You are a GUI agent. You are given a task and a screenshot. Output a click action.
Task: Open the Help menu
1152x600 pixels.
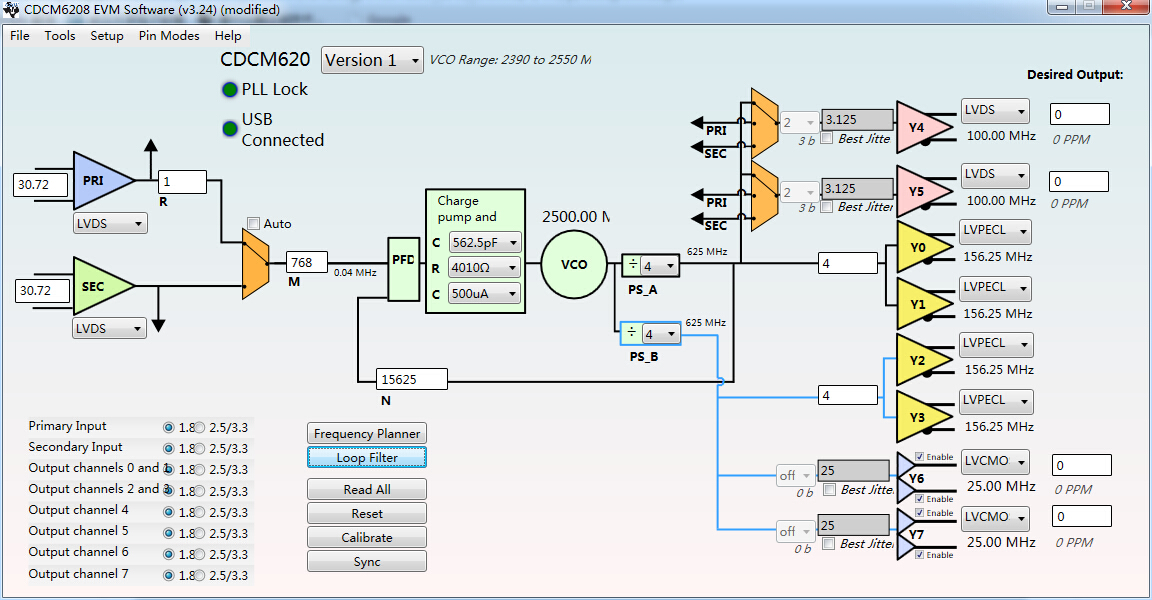(x=228, y=35)
